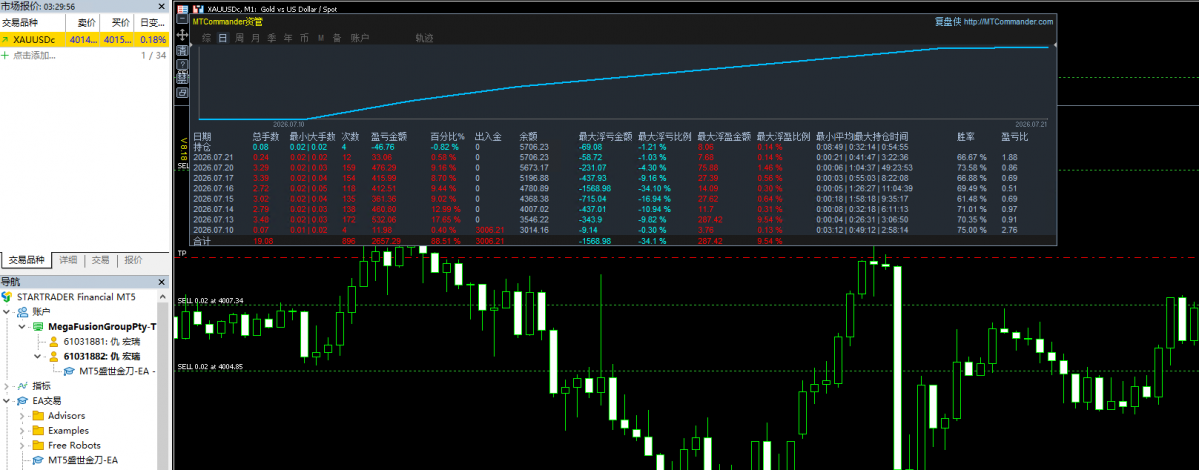This screenshot has width=1199, height=470.
Task: Select the 周 weekly period tab
Action: [239, 37]
